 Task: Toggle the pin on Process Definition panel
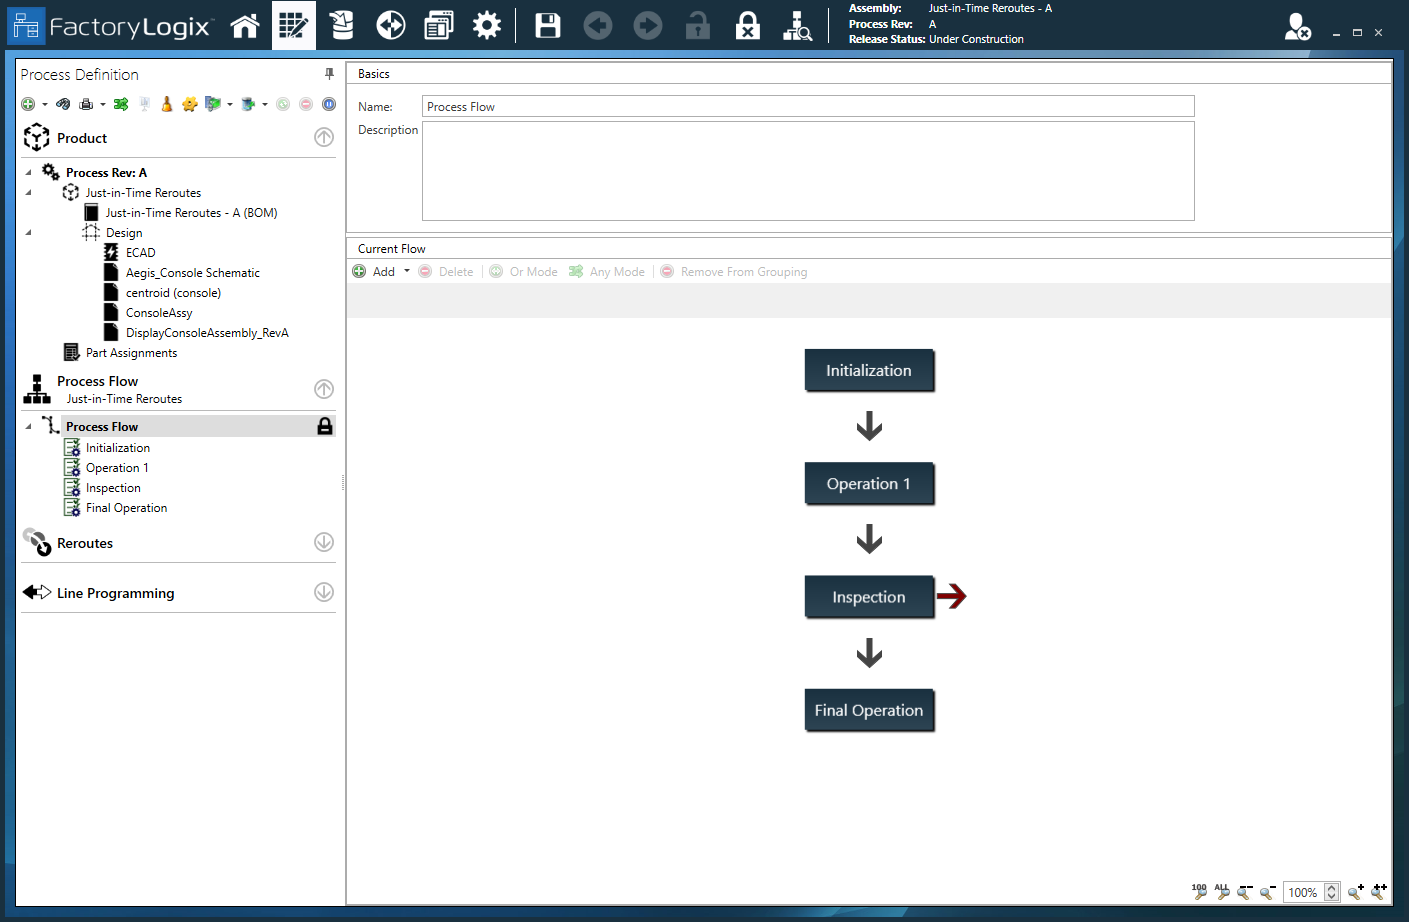pos(329,74)
